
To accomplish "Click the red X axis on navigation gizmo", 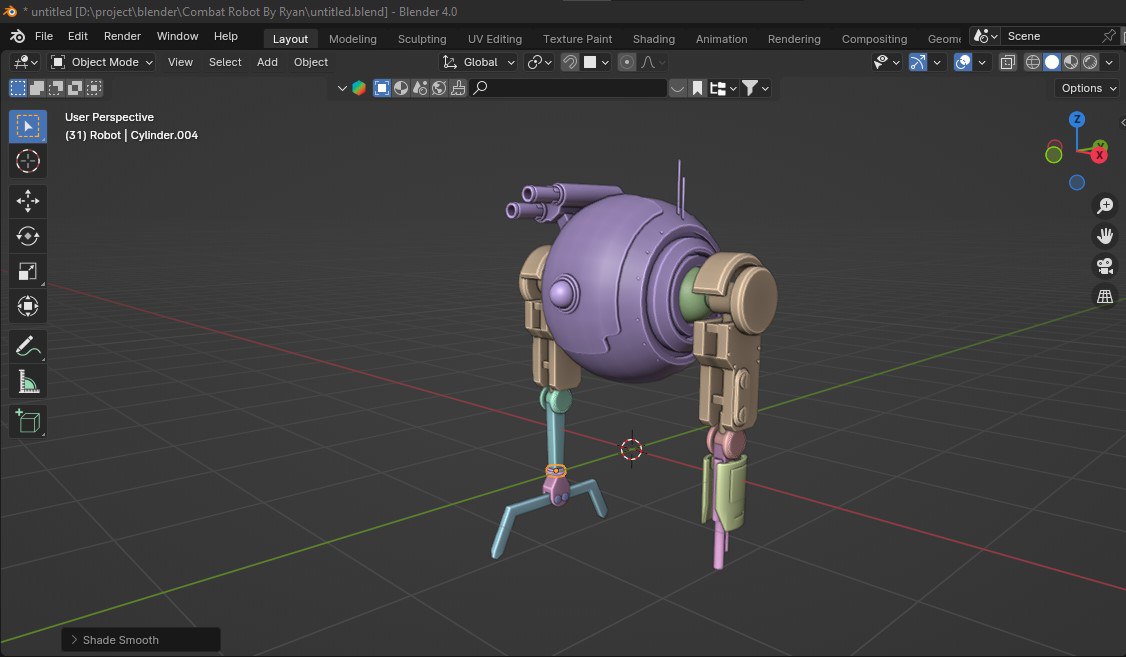I will coord(1099,154).
